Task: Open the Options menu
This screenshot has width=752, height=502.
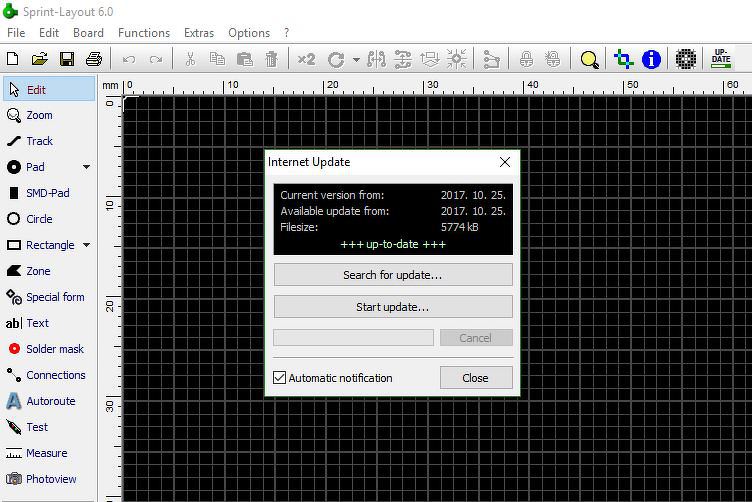Action: [x=249, y=33]
